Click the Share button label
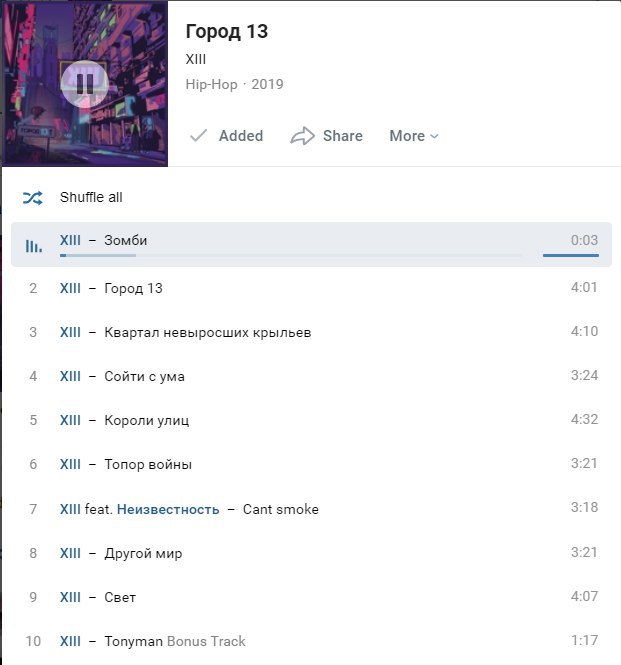The width and height of the screenshot is (621, 665). point(343,136)
